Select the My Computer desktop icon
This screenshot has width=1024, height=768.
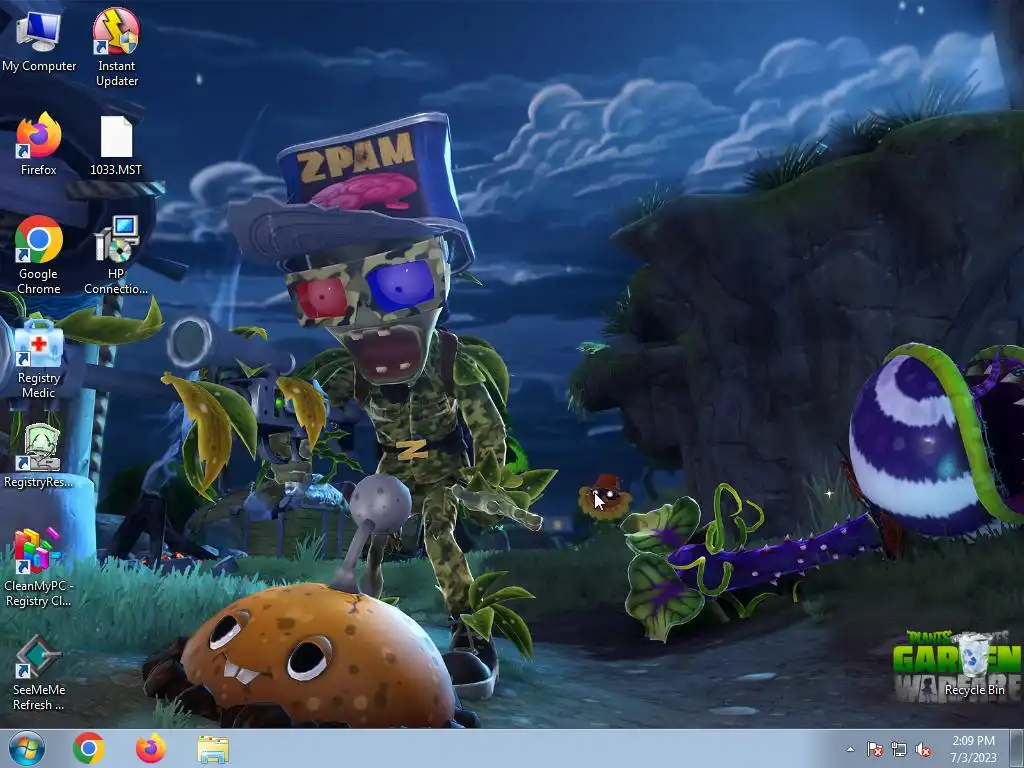point(39,41)
